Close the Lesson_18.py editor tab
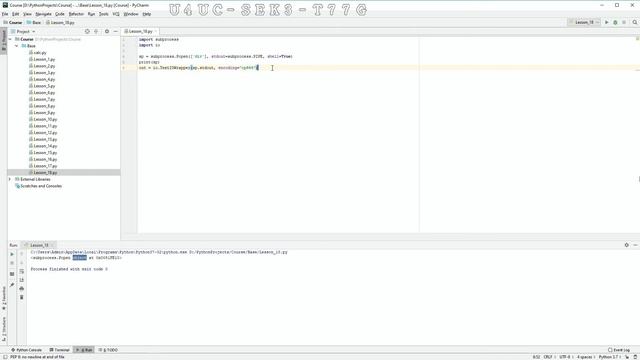The width and height of the screenshot is (640, 360). click(156, 31)
